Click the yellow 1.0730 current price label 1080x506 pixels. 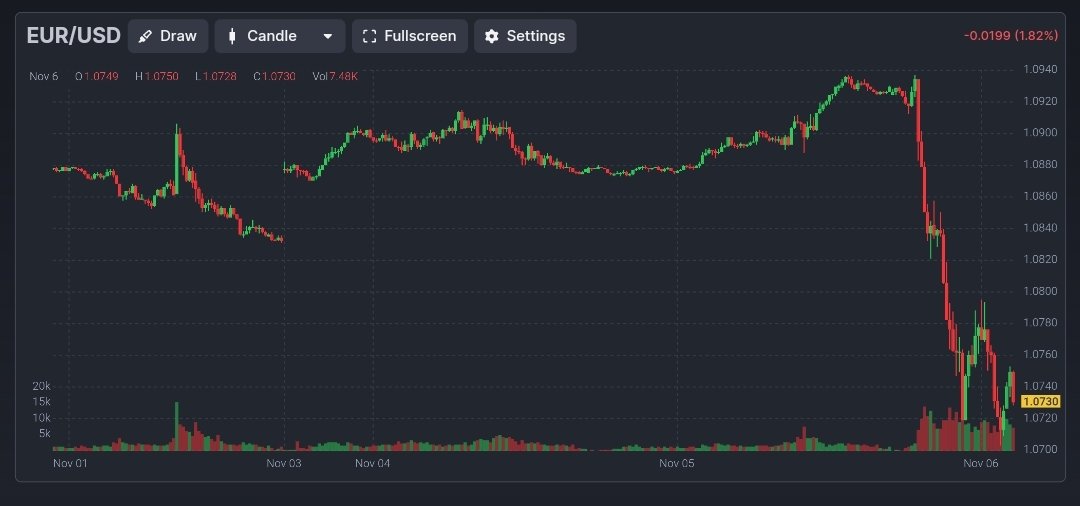[x=1040, y=401]
